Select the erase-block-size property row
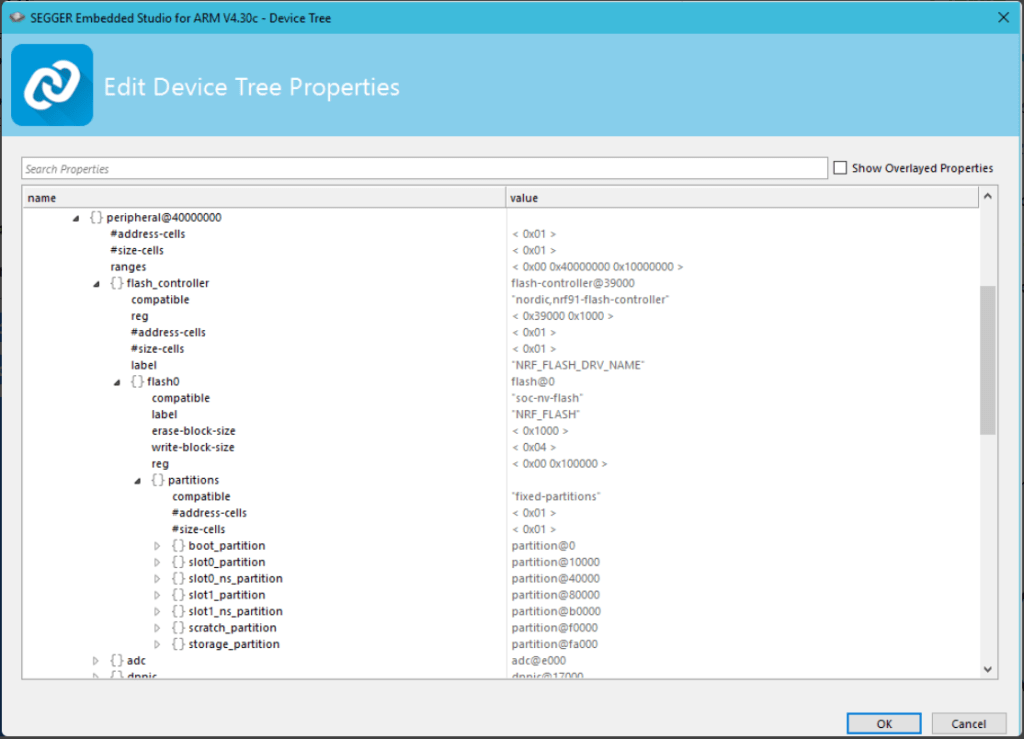The width and height of the screenshot is (1024, 739). tap(194, 431)
